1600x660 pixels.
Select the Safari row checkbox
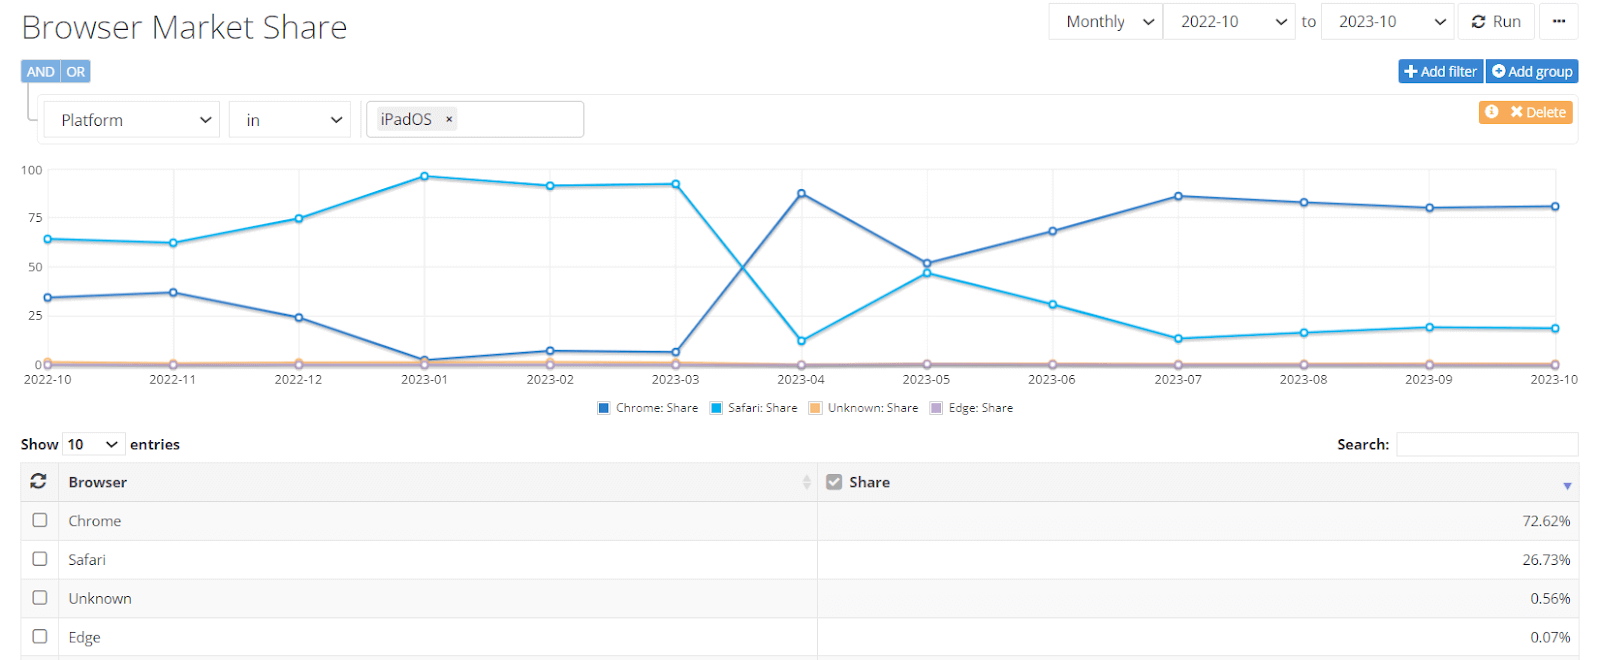tap(40, 559)
